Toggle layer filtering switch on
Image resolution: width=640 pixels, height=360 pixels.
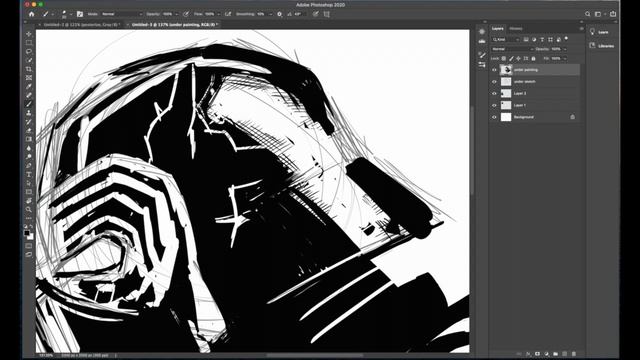click(x=567, y=39)
